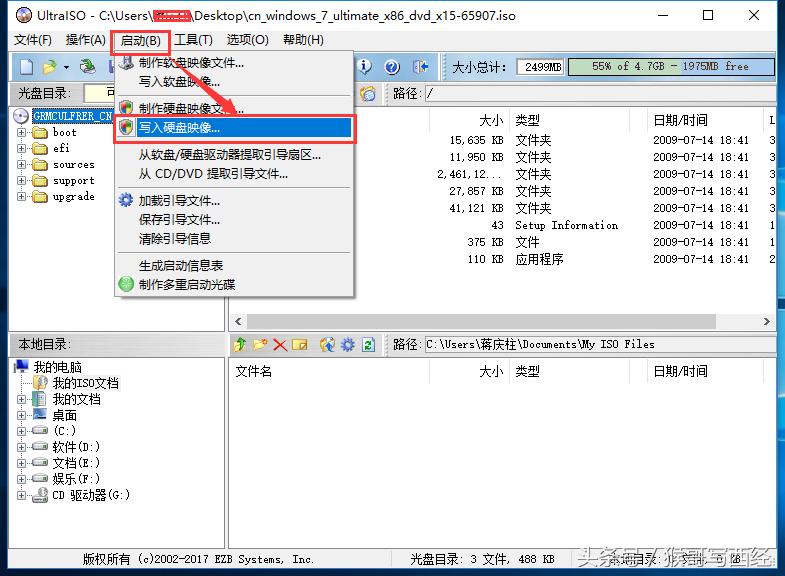Choose 生成启动信息表 menu entry
785x576 pixels.
click(234, 266)
